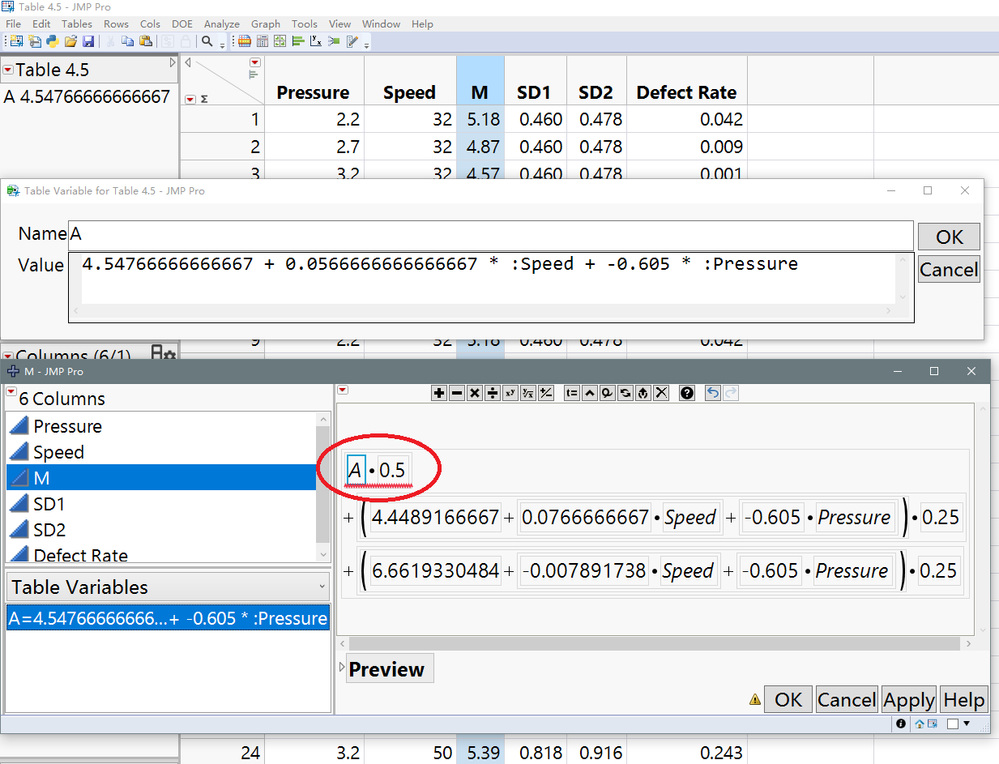Open the Distribution (green bars) toolbar icon

[298, 41]
